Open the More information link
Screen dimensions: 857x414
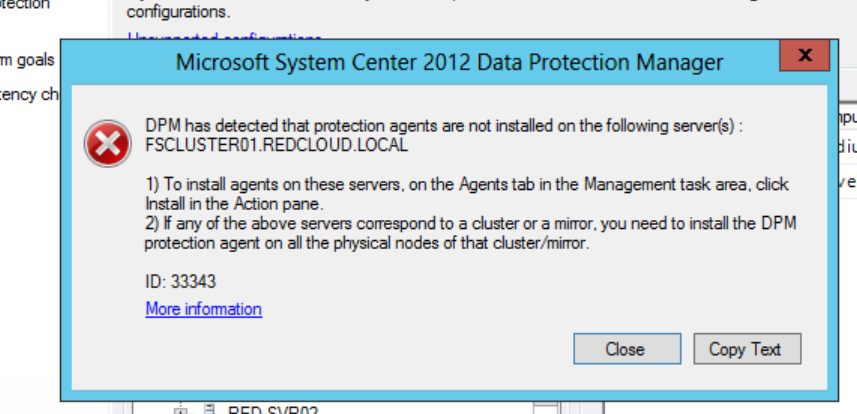click(203, 309)
